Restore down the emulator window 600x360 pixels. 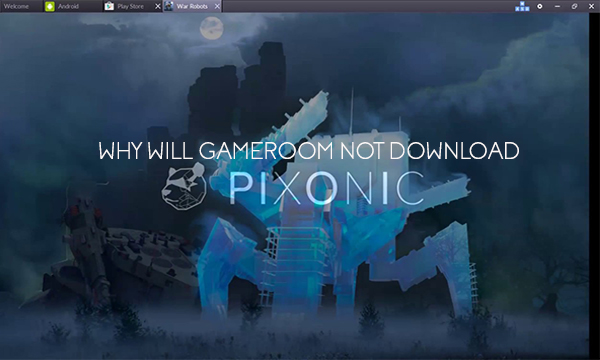click(574, 6)
